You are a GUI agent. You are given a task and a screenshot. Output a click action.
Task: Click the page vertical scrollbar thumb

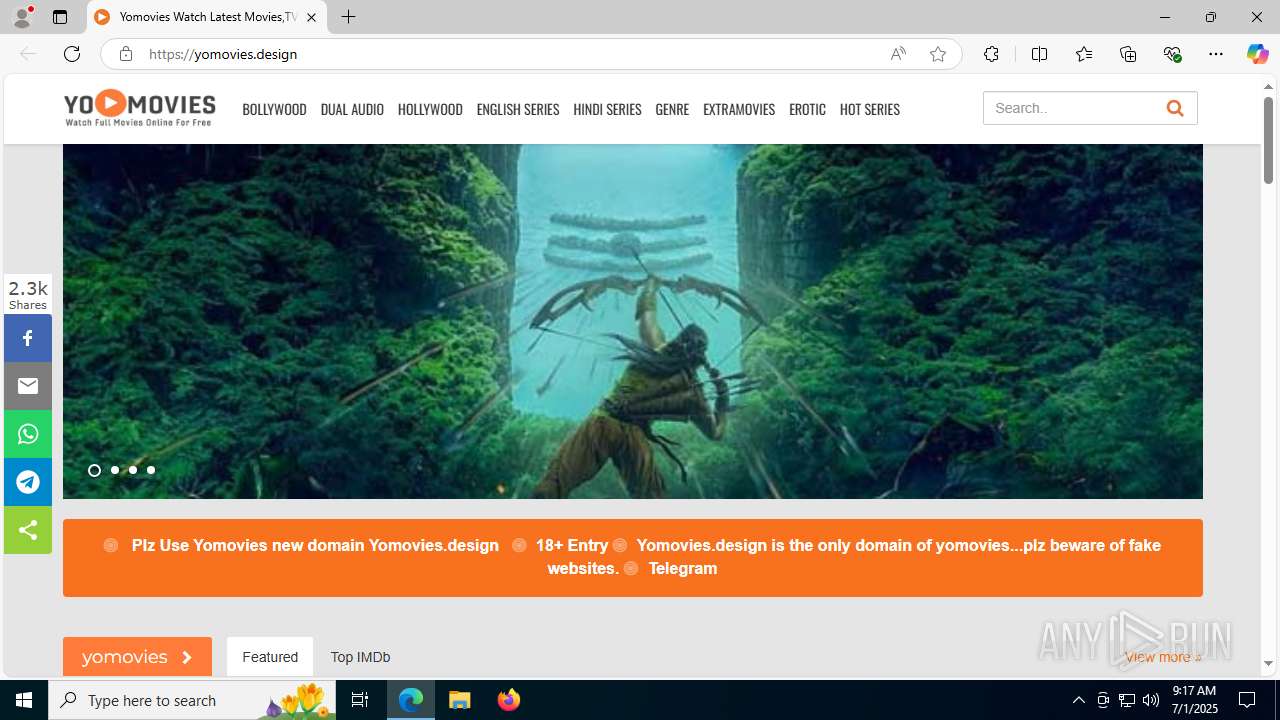coord(1268,140)
